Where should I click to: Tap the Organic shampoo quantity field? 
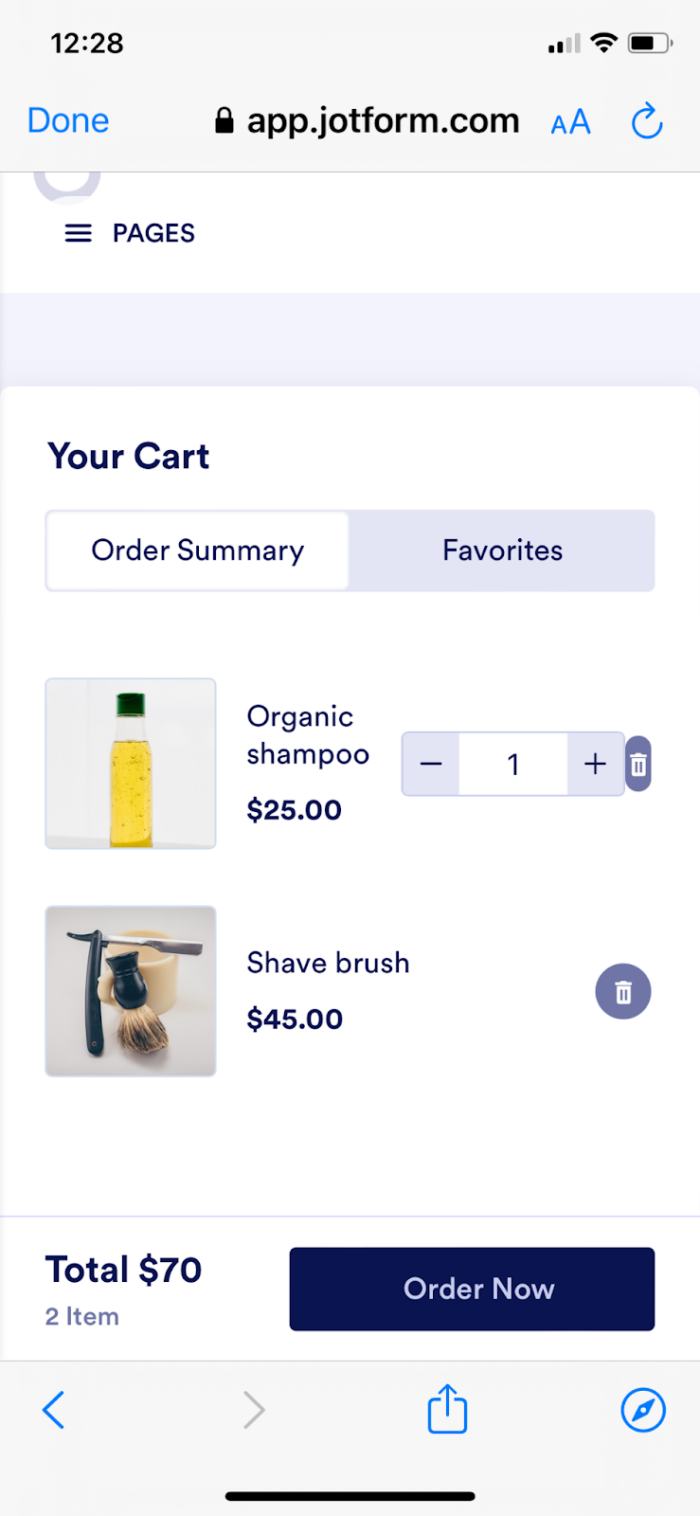[x=513, y=765]
